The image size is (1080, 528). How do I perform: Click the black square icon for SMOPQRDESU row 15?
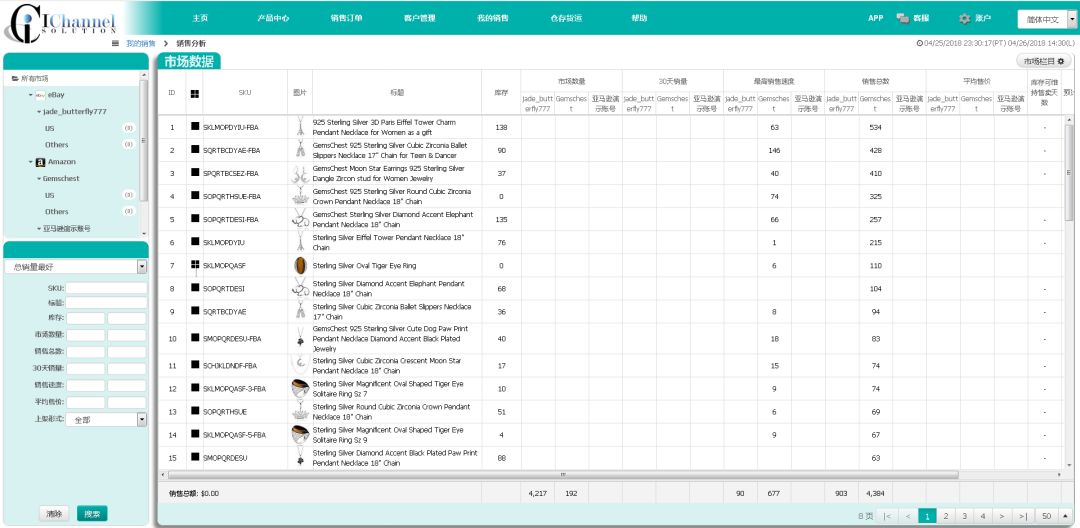[x=195, y=457]
